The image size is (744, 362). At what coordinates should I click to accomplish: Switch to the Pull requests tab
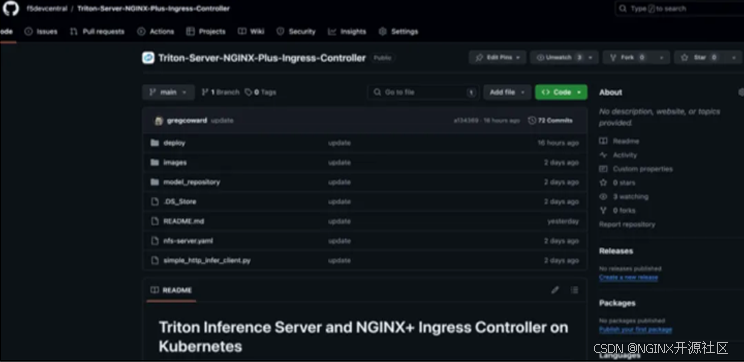pos(97,32)
